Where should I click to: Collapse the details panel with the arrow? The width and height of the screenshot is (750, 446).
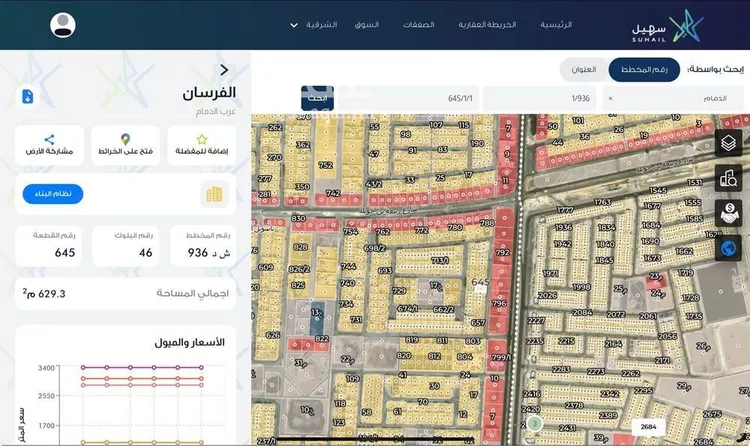[224, 70]
